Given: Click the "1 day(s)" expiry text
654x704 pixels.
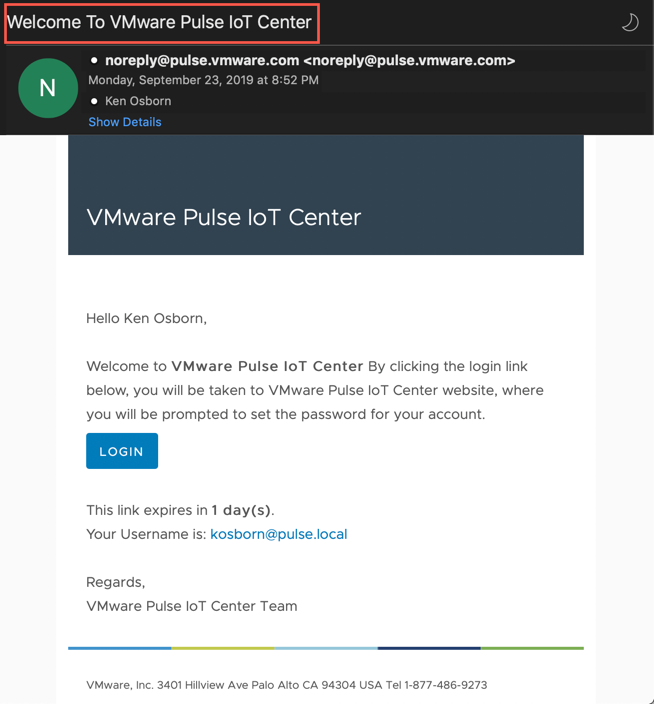Looking at the screenshot, I should point(241,510).
